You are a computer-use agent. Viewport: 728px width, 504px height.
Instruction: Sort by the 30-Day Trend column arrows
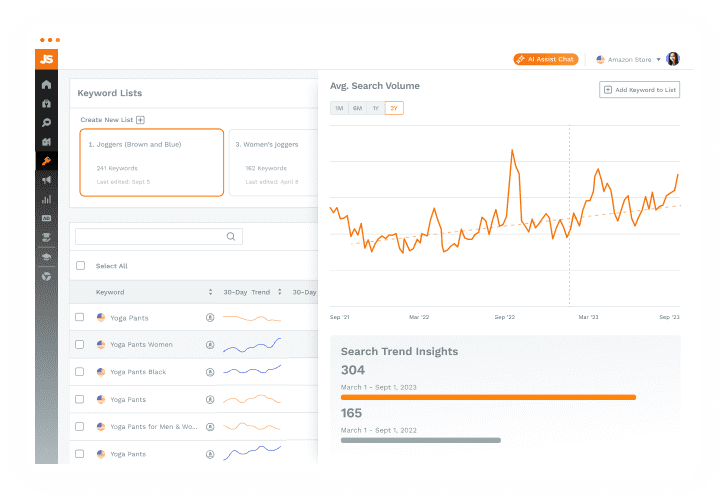point(280,292)
